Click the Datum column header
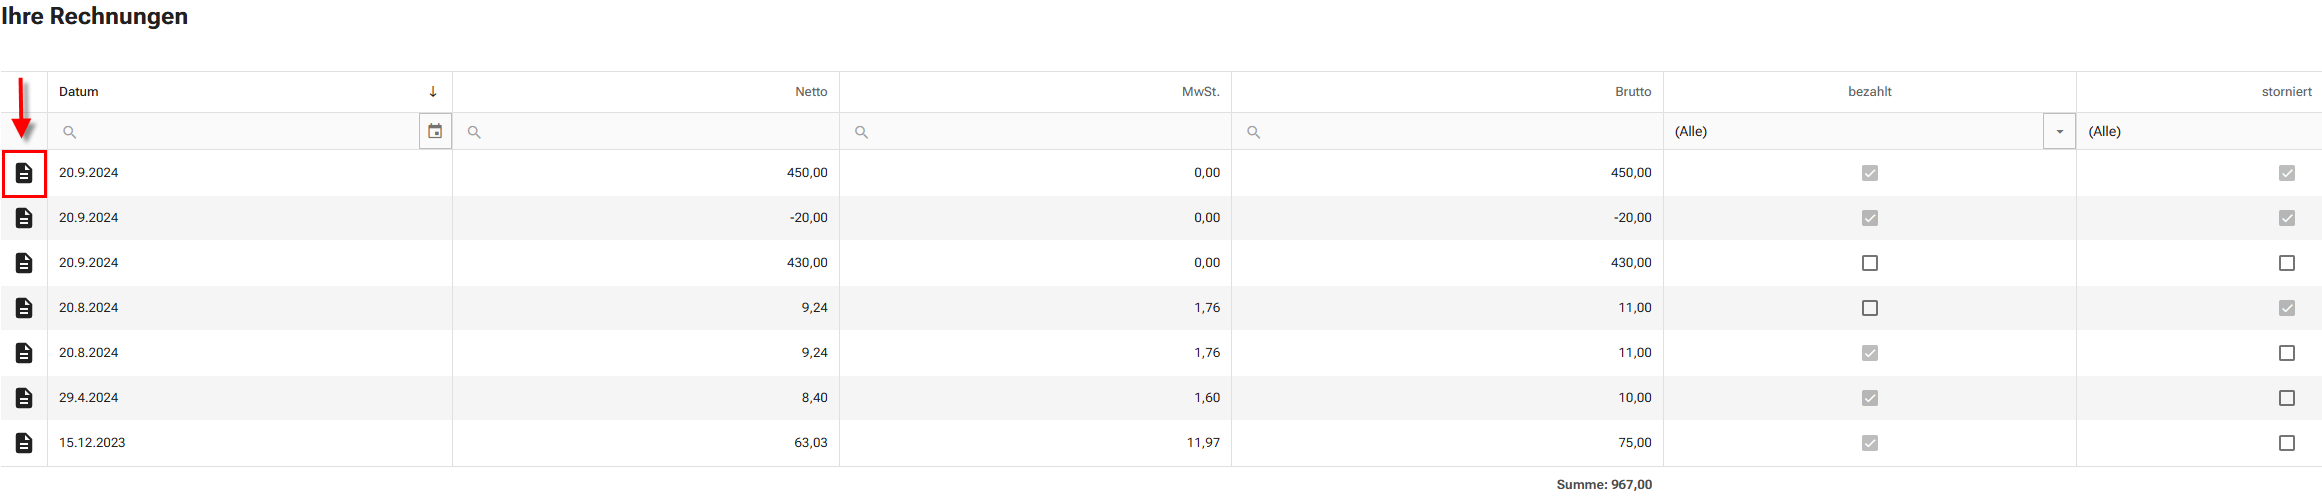The image size is (2322, 497). pyautogui.click(x=79, y=92)
